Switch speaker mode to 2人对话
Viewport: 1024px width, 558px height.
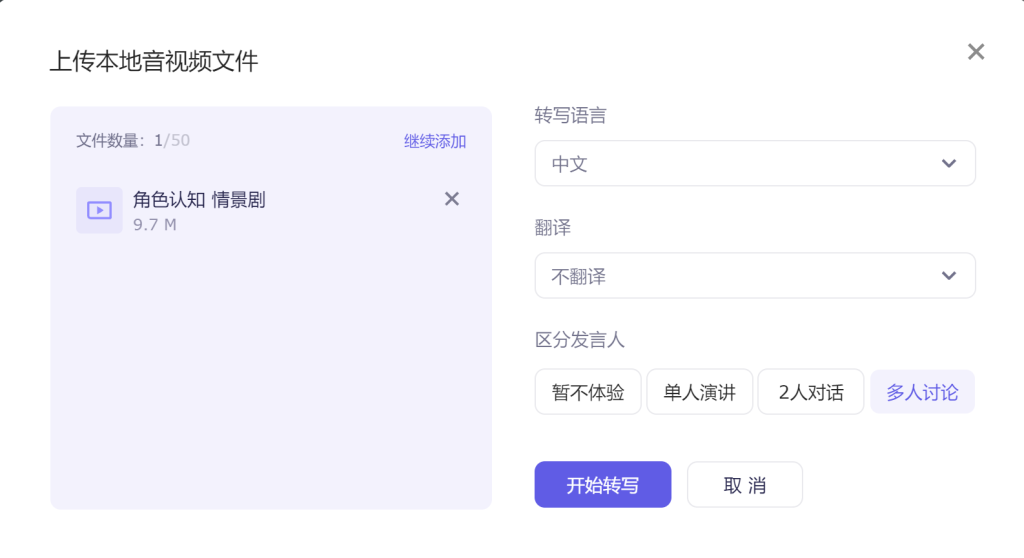click(x=810, y=392)
